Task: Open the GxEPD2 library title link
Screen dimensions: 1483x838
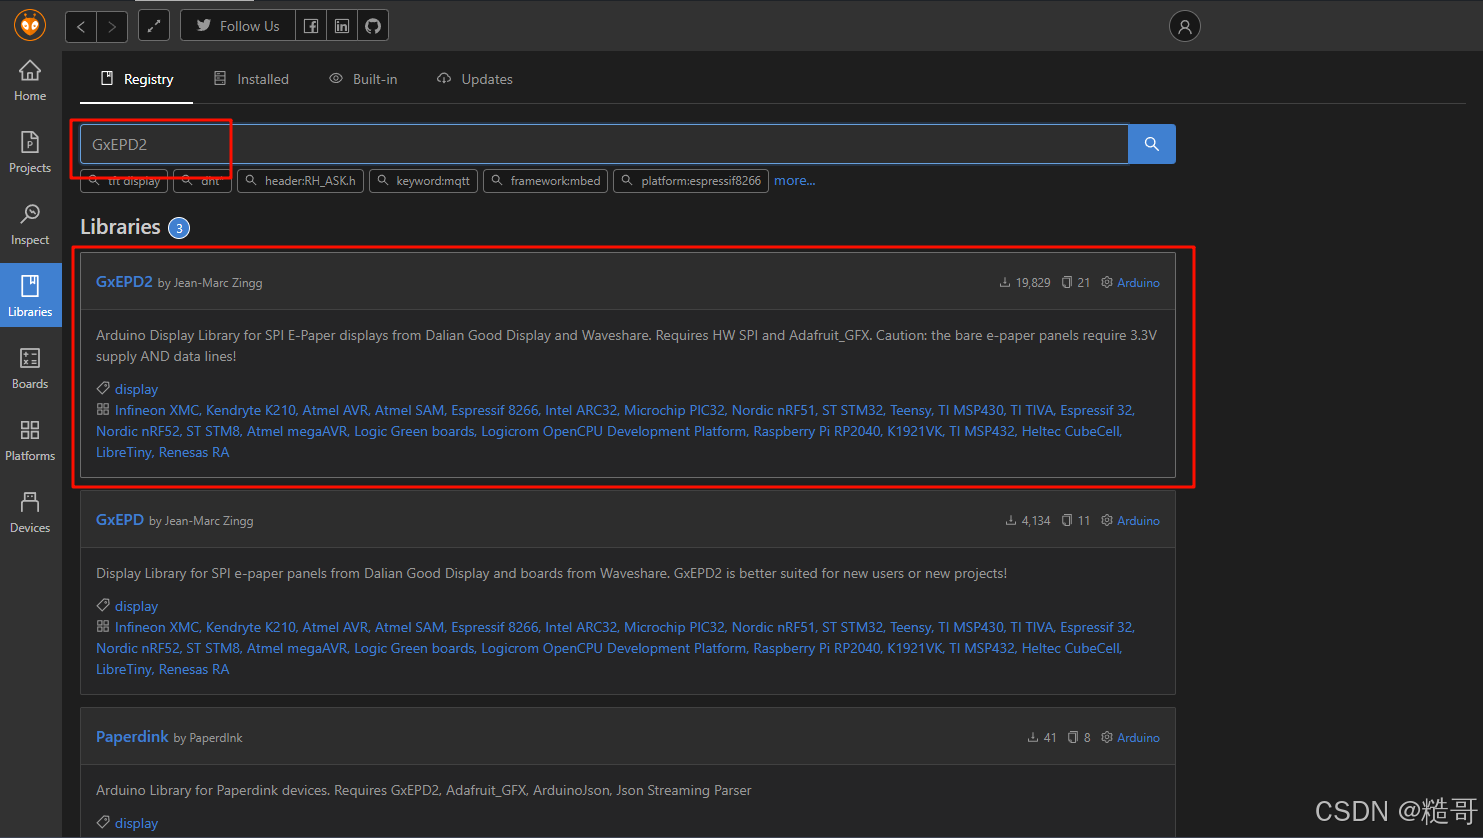Action: tap(124, 282)
